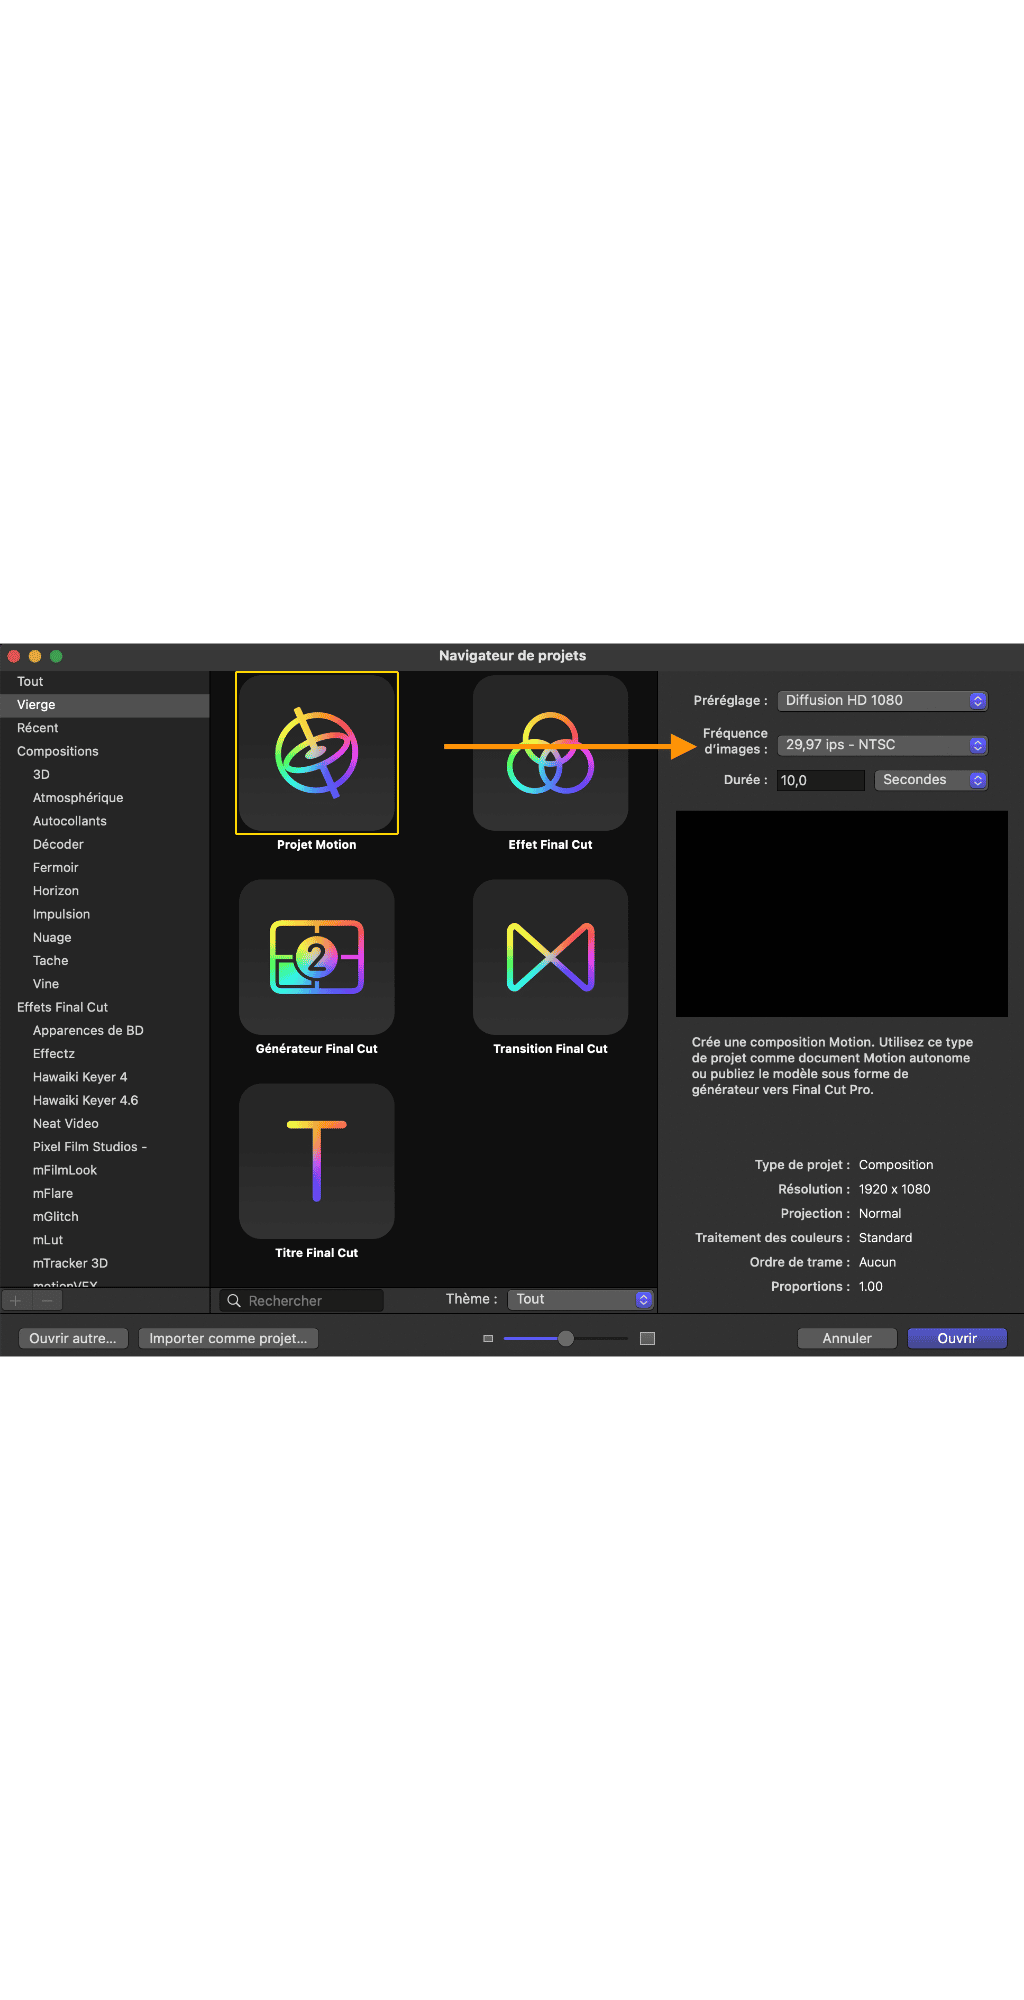Viewport: 1024px width, 2000px height.
Task: Click the small thumbnail size icon
Action: pos(488,1339)
